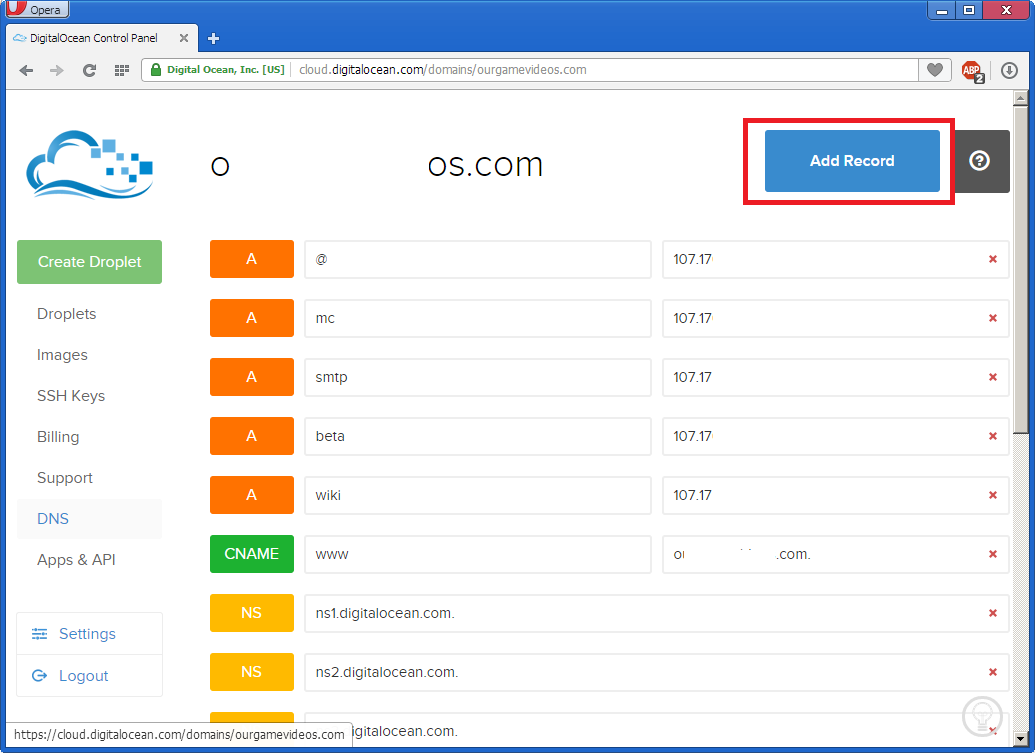Click the Digital Ocean, Inc. security badge
1035x753 pixels.
[218, 70]
